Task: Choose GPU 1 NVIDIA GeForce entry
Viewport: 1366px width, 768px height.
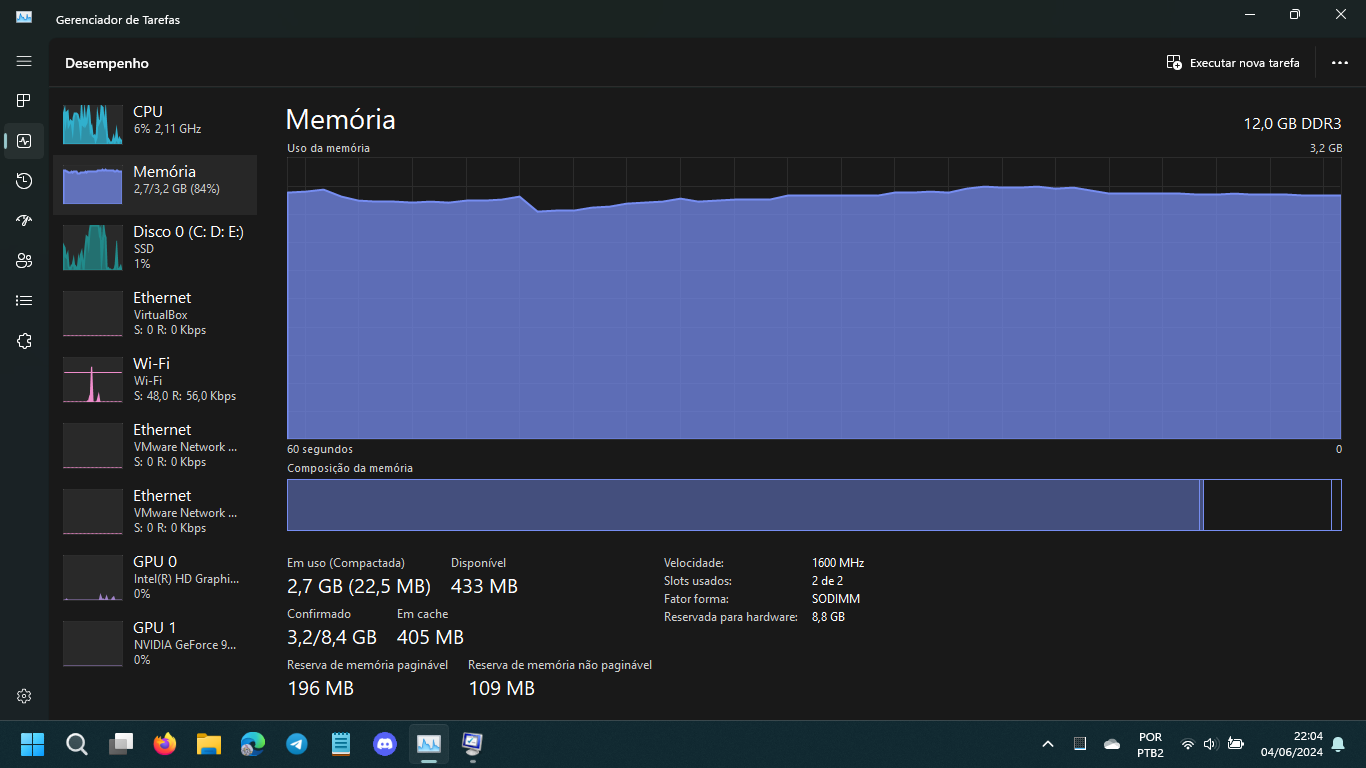Action: [x=155, y=643]
